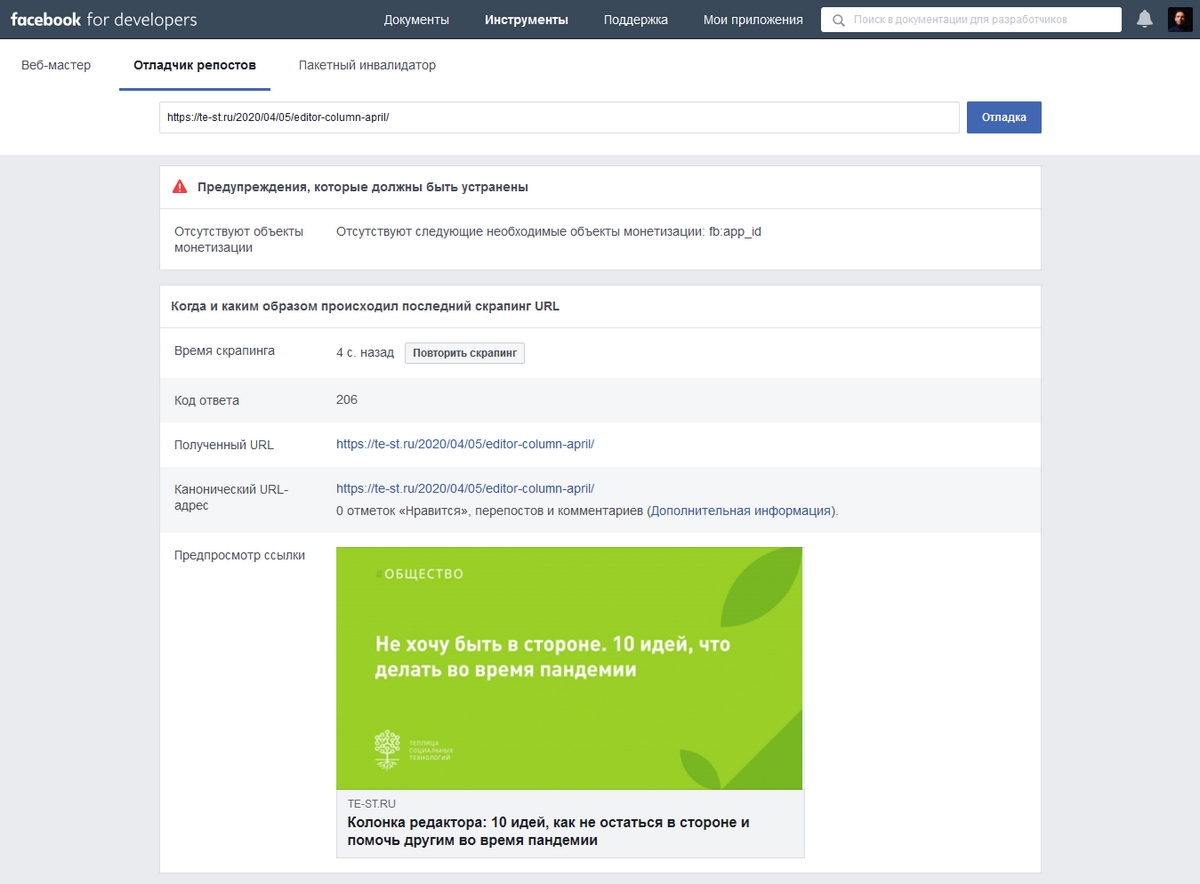This screenshot has width=1200, height=884.
Task: Open the notifications bell in the top bar
Action: pos(1144,18)
